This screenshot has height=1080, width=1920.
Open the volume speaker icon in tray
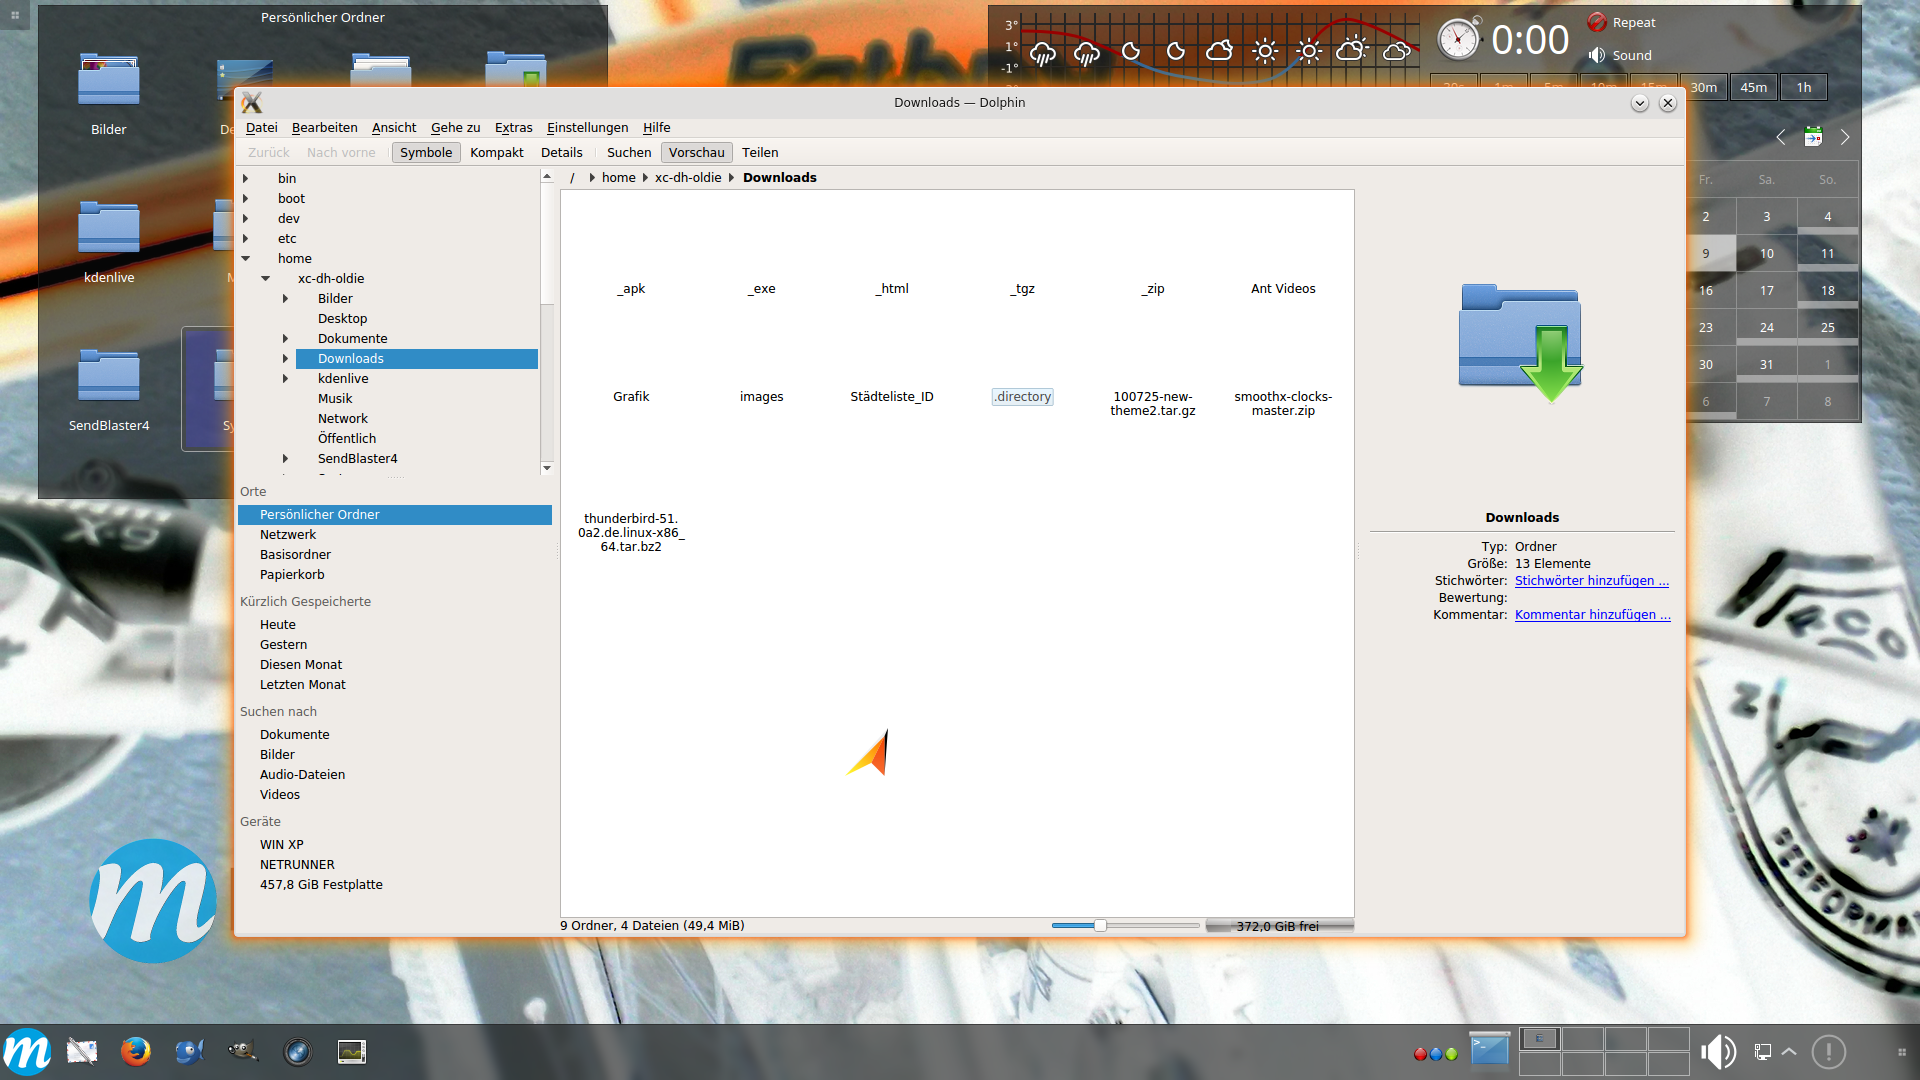point(1717,1052)
